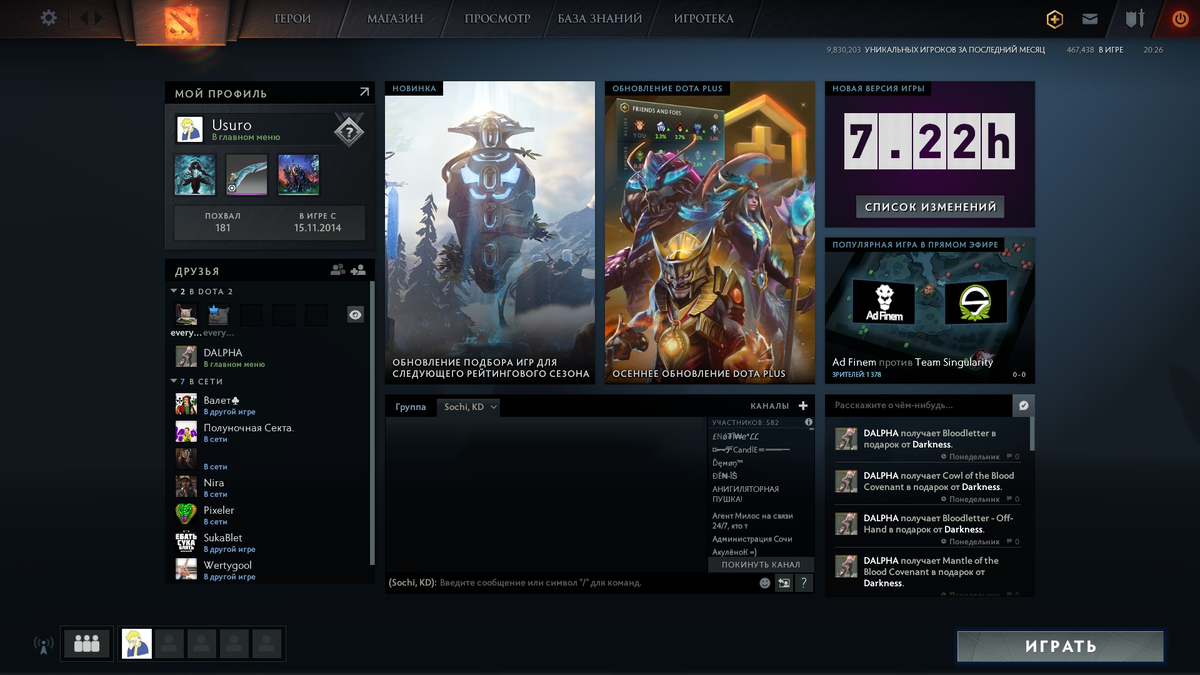Add a chat channel with the plus icon
The image size is (1200, 675).
click(803, 406)
